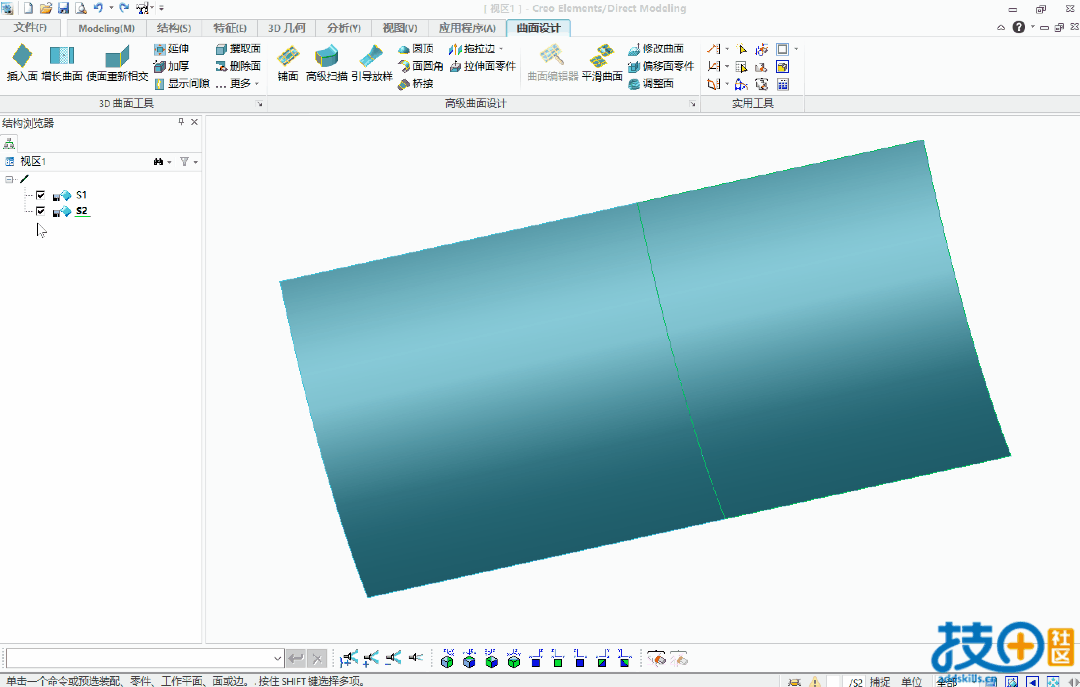Open dropdown beside the square utility icon
The width and height of the screenshot is (1080, 687).
tap(796, 49)
